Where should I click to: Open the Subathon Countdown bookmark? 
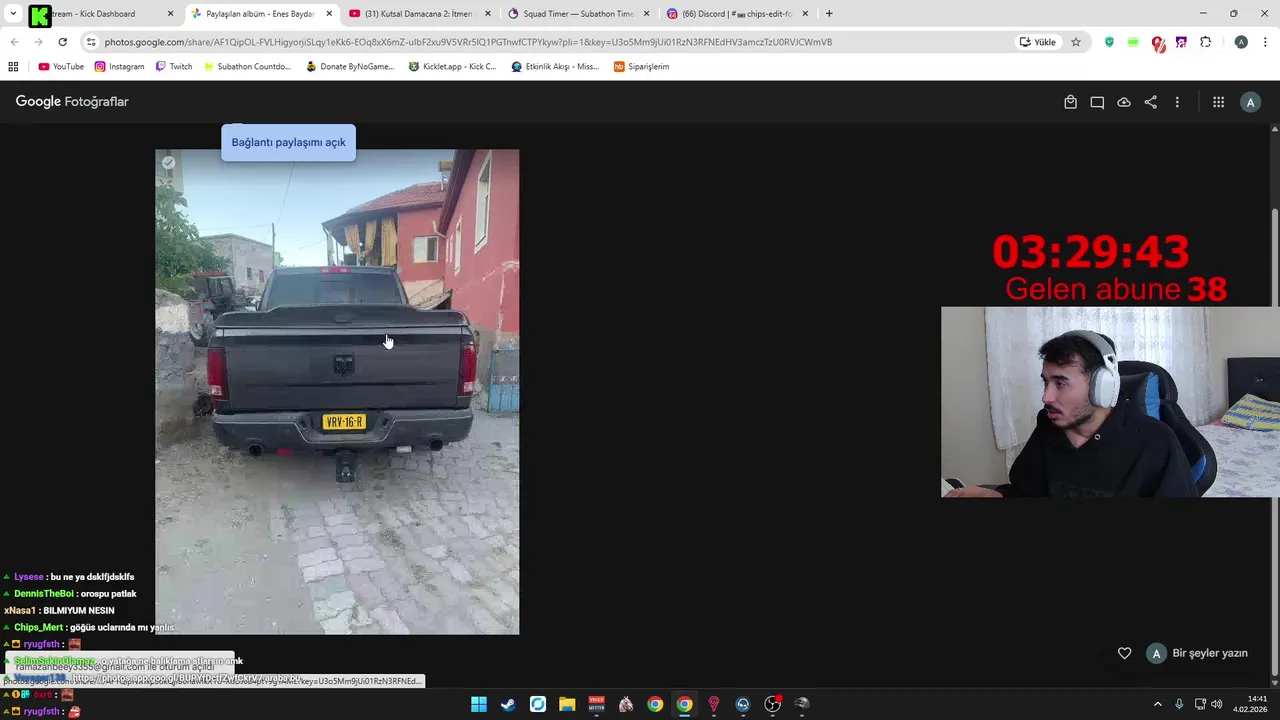pyautogui.click(x=247, y=67)
